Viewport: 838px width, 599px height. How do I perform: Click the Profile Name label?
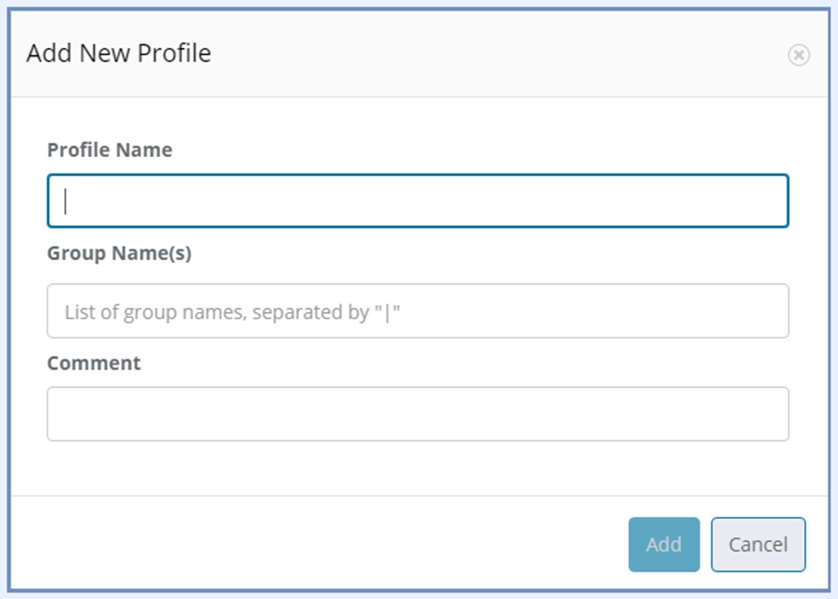click(x=109, y=150)
